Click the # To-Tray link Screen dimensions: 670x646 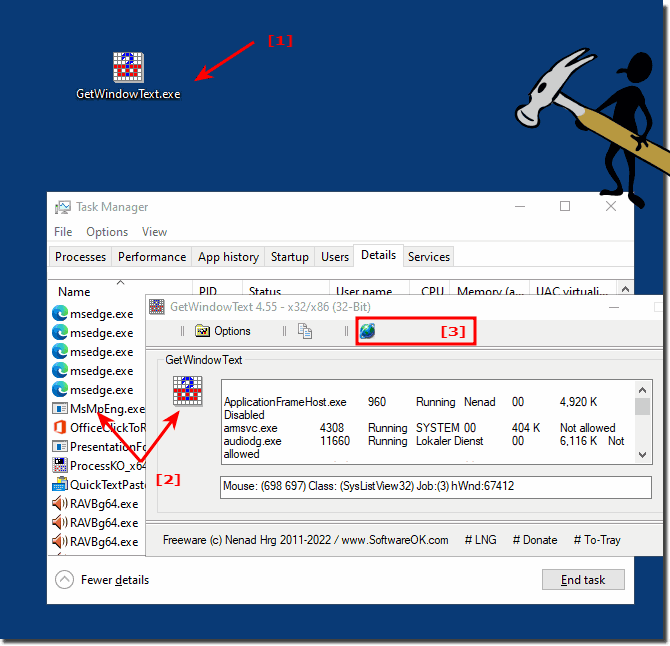click(x=597, y=540)
